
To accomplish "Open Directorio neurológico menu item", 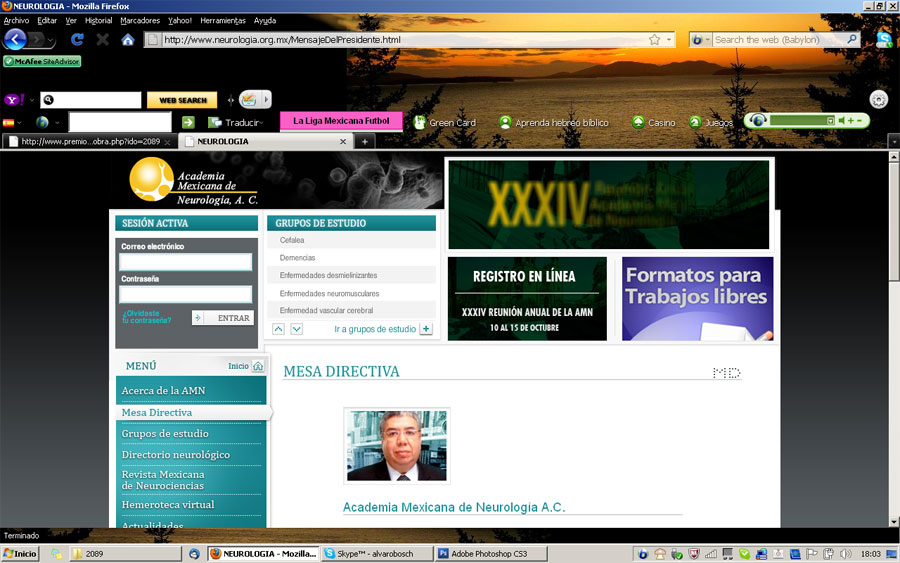I will [x=176, y=455].
